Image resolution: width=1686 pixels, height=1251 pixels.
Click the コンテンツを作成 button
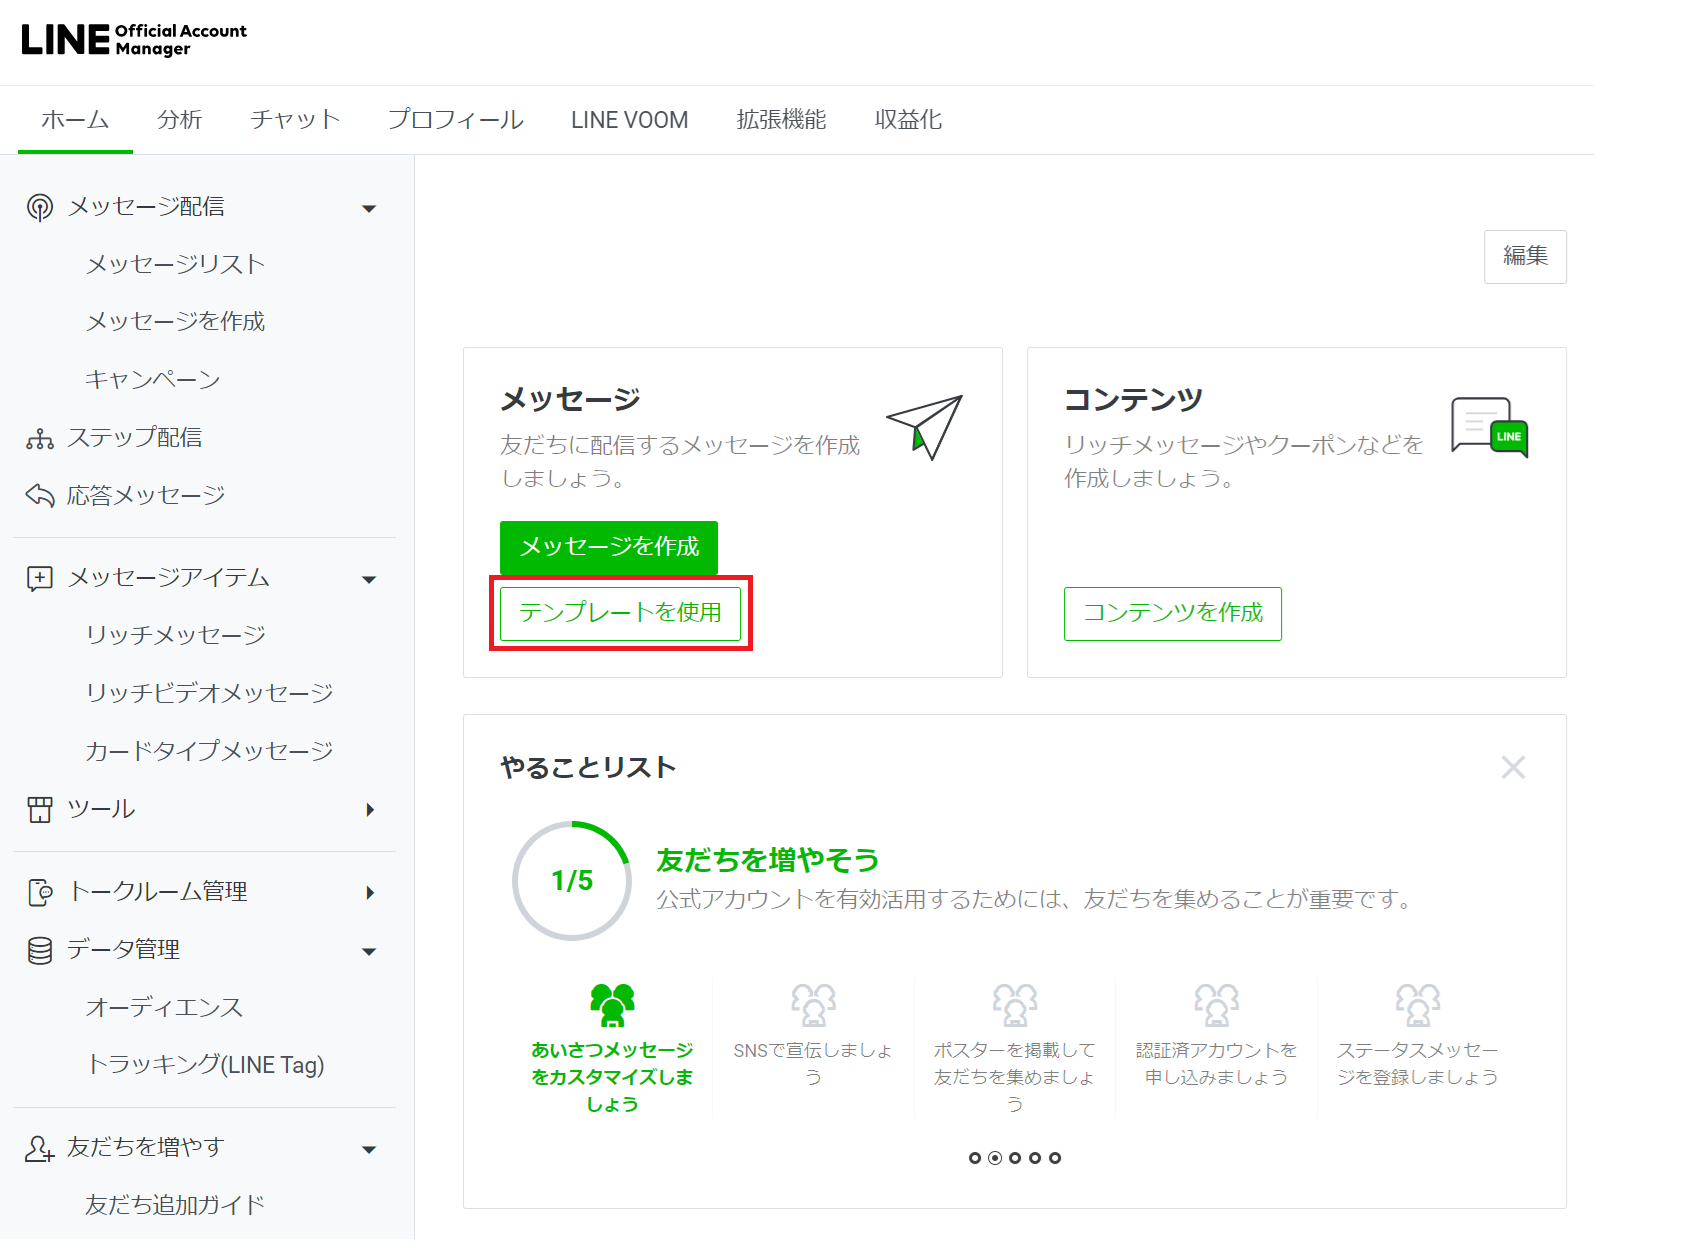click(1173, 613)
